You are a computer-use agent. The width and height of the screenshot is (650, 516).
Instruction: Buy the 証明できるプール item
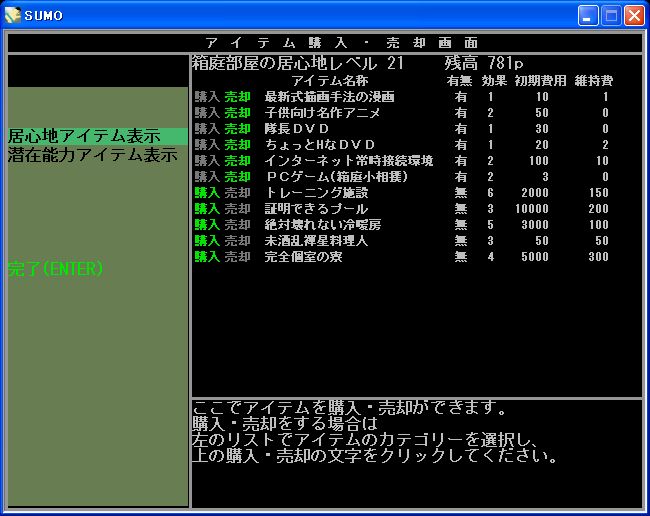(x=206, y=209)
